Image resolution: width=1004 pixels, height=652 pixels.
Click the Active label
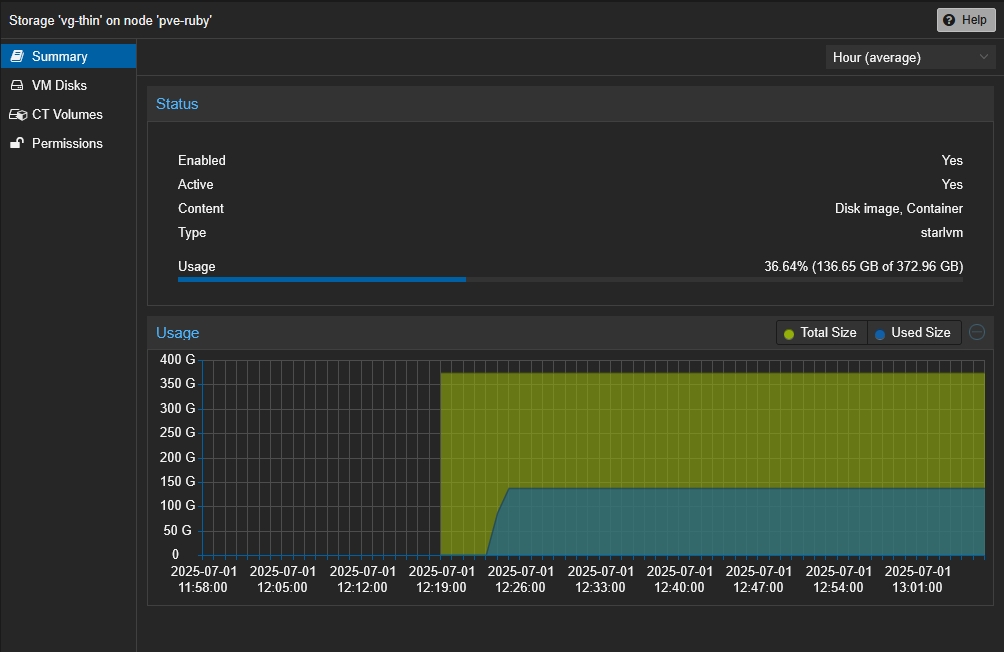click(x=195, y=184)
